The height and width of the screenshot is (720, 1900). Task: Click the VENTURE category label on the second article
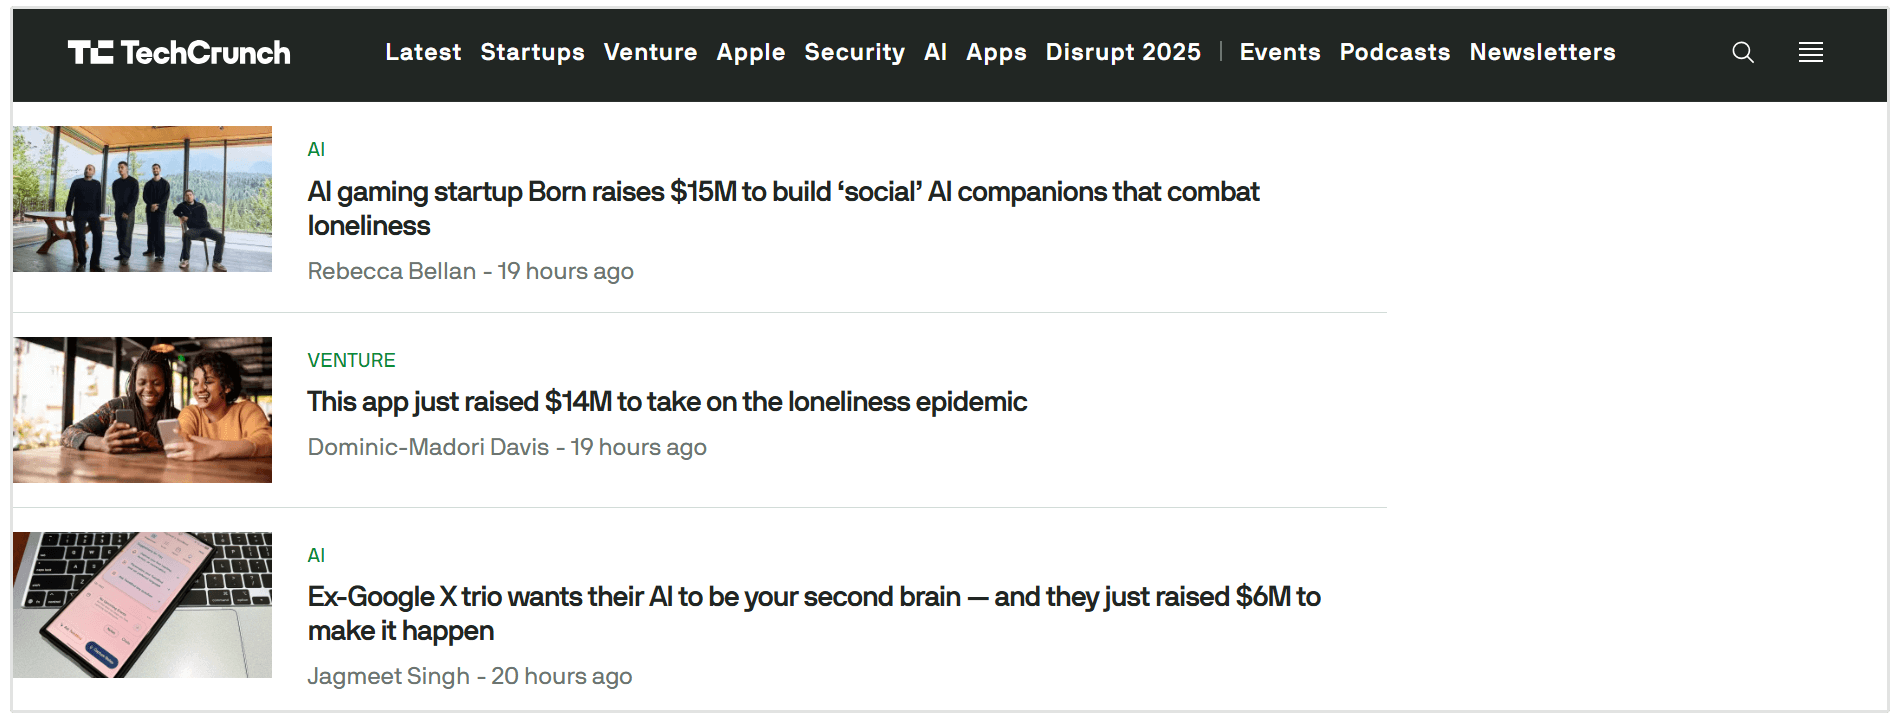(x=351, y=360)
